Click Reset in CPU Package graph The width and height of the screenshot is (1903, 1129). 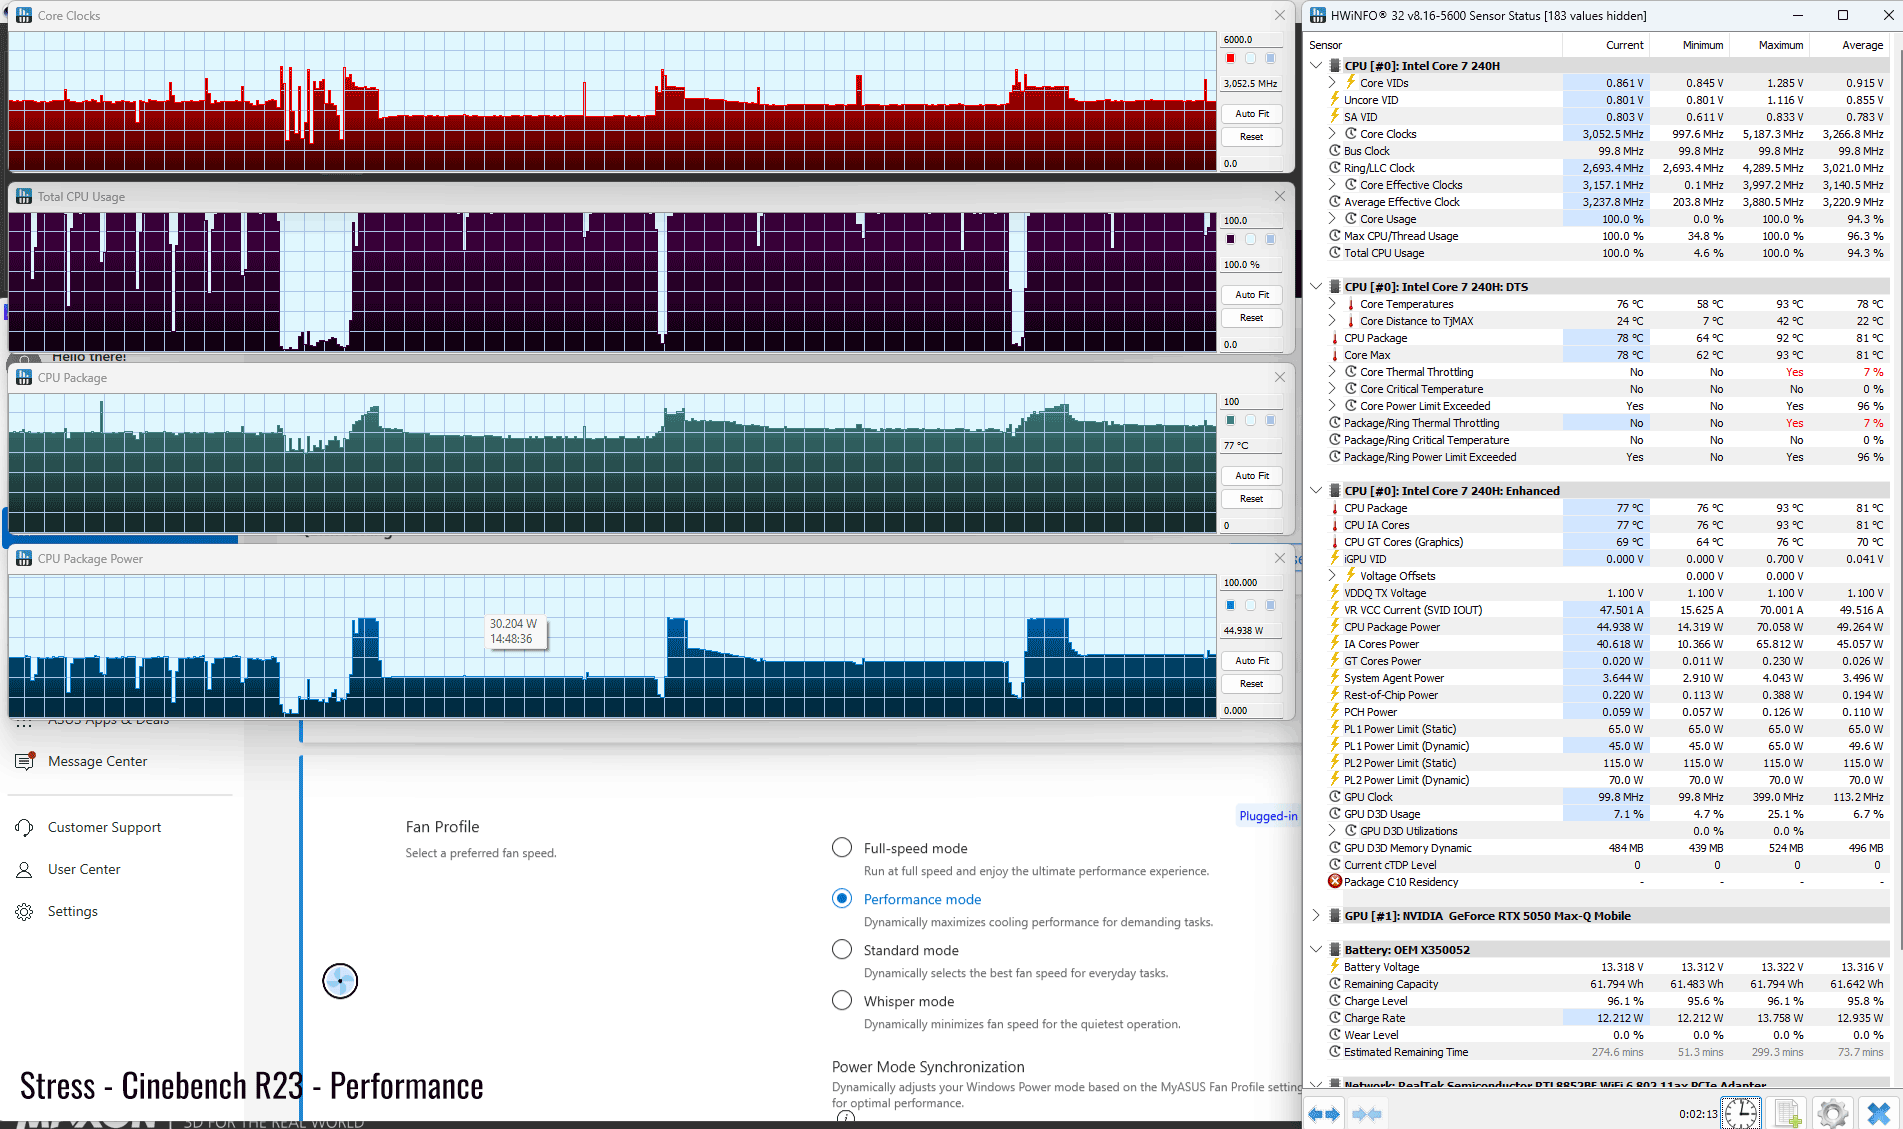click(x=1252, y=499)
